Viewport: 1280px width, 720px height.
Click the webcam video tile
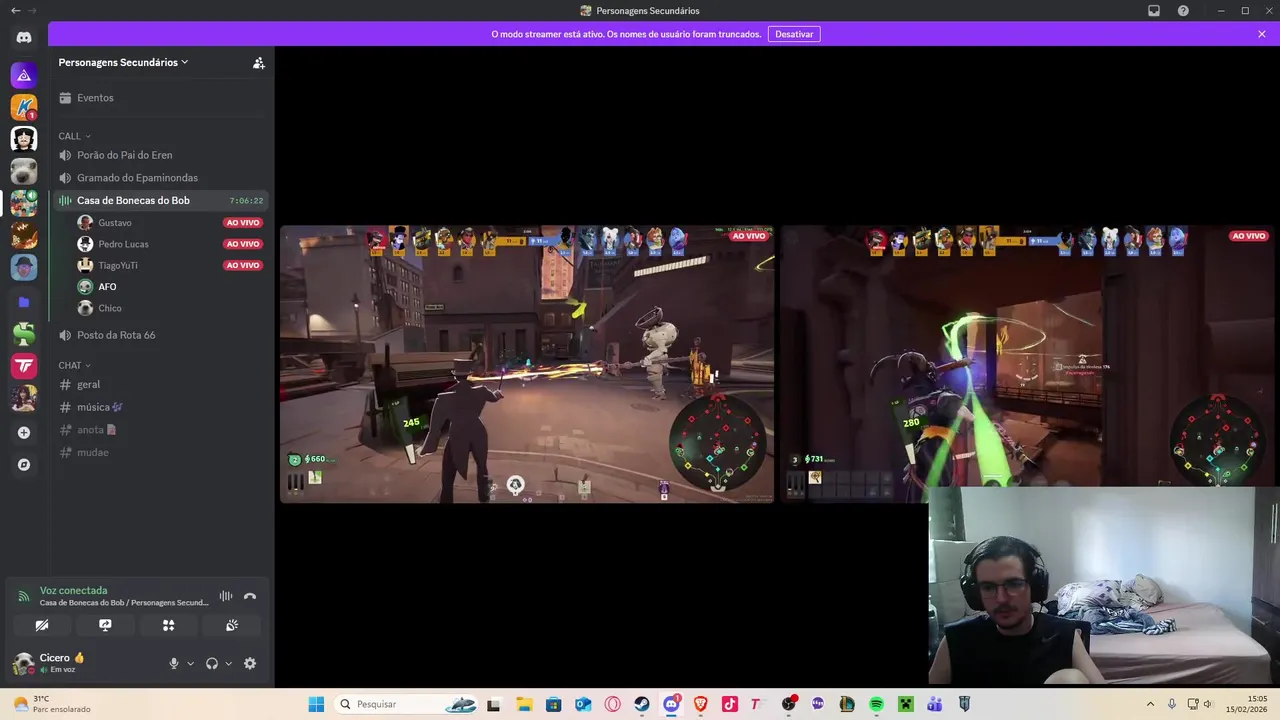[x=1104, y=586]
